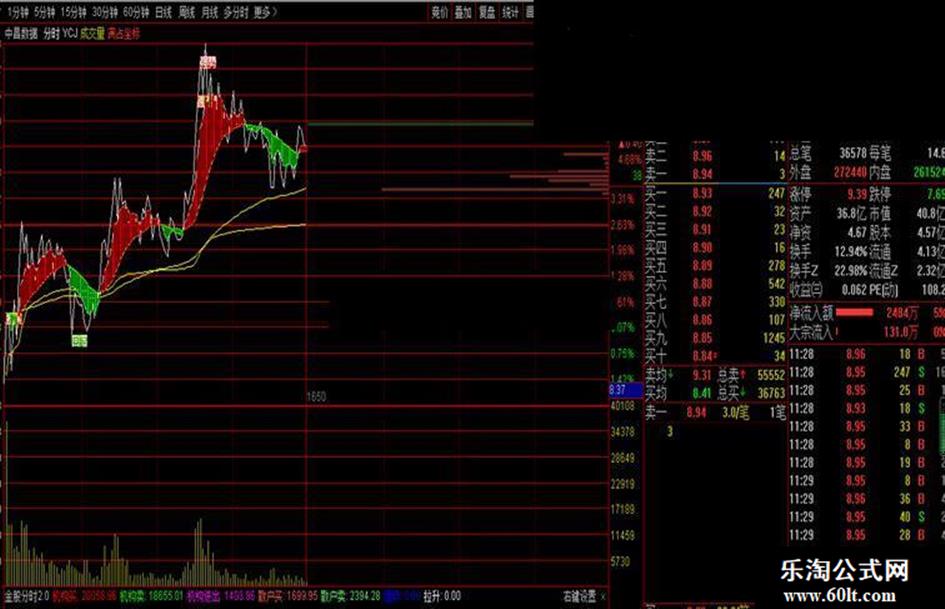The height and width of the screenshot is (609, 945).
Task: Click the 1650 time label on chart
Action: point(316,397)
